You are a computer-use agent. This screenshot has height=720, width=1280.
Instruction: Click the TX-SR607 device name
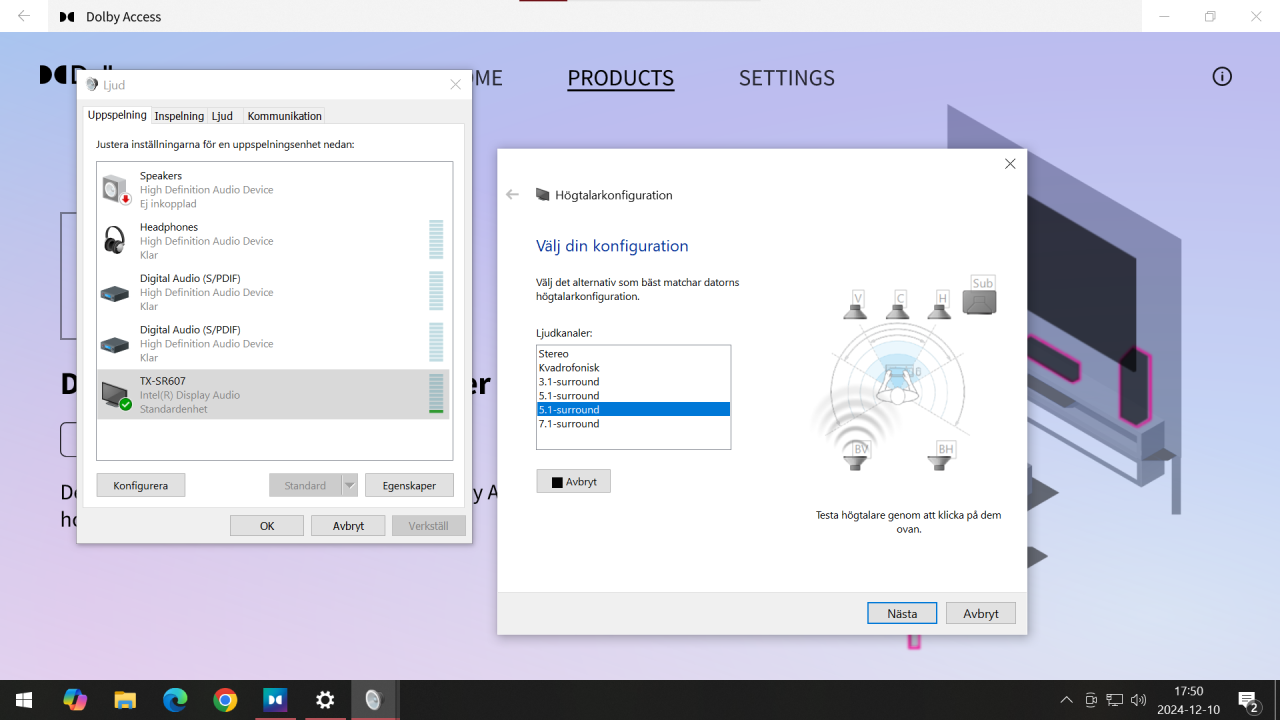163,381
